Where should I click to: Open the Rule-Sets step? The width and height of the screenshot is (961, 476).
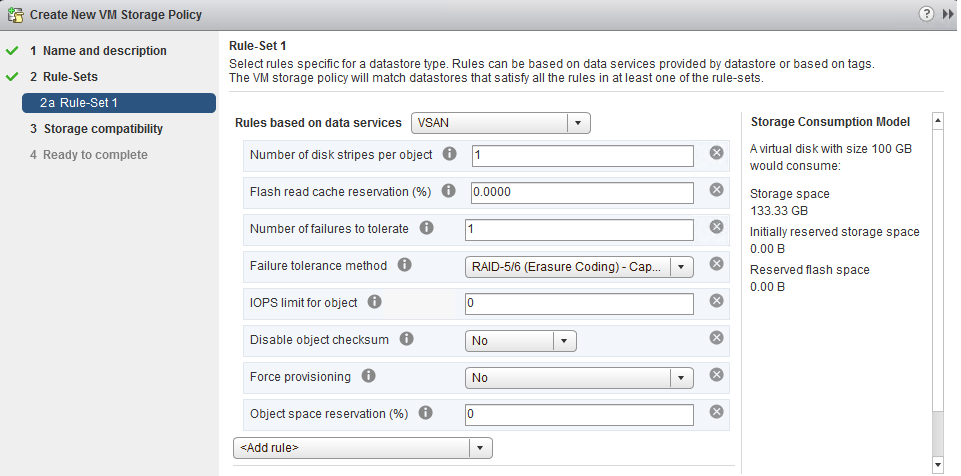point(63,77)
